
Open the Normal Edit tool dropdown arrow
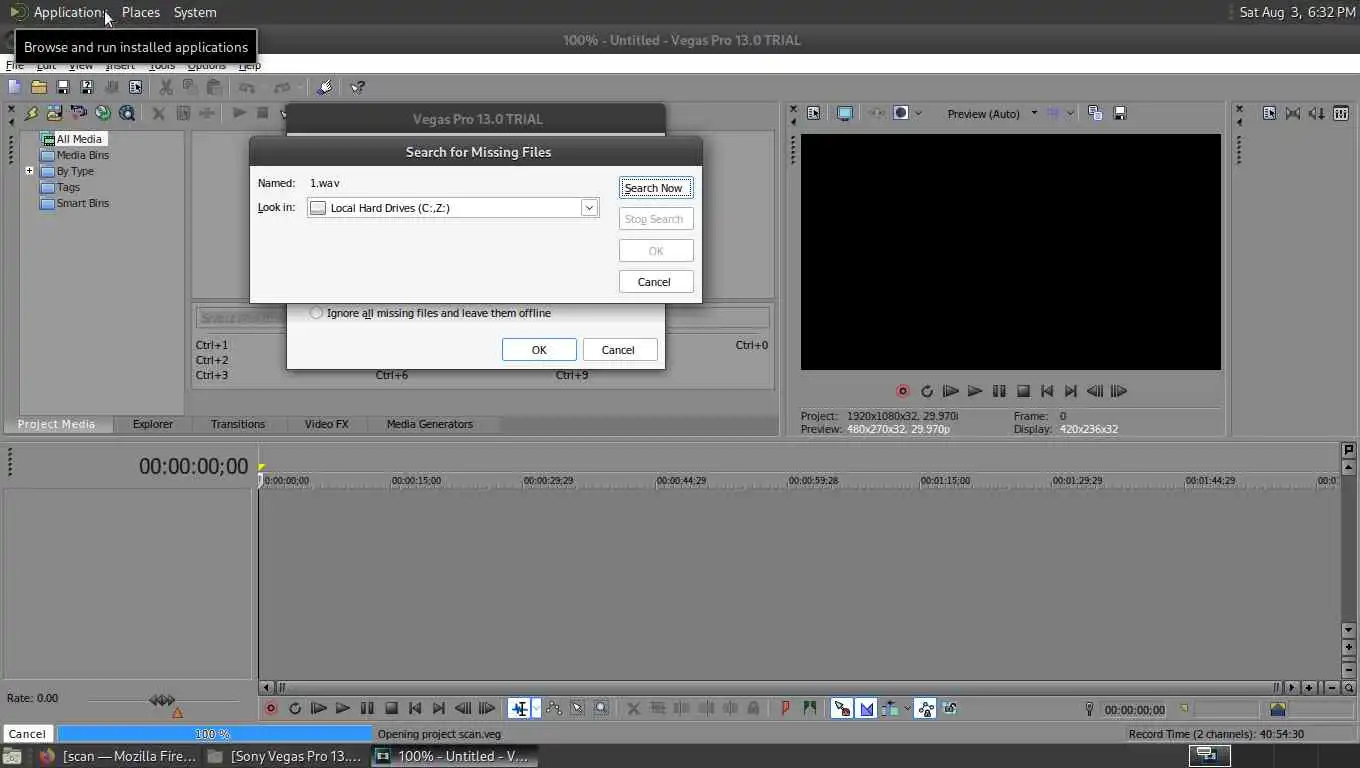(x=536, y=708)
